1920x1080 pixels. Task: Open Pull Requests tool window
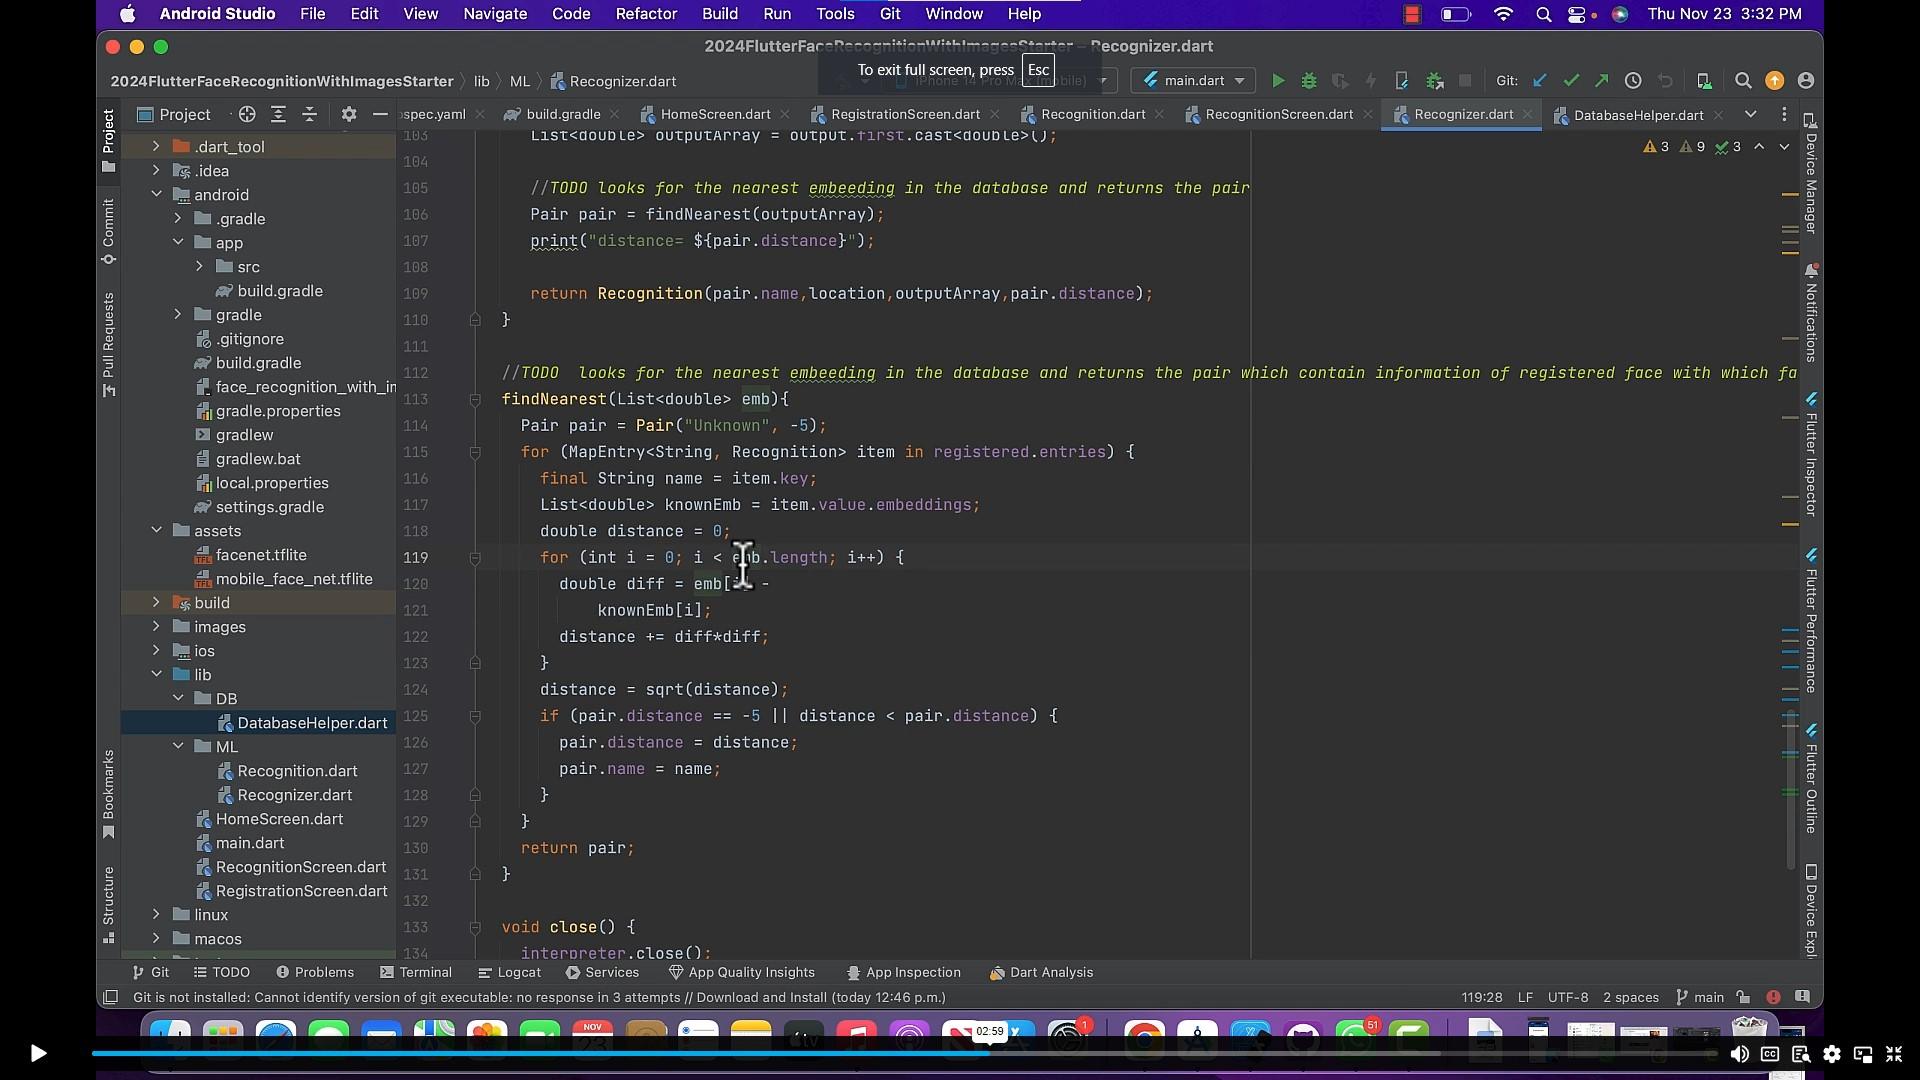(108, 345)
